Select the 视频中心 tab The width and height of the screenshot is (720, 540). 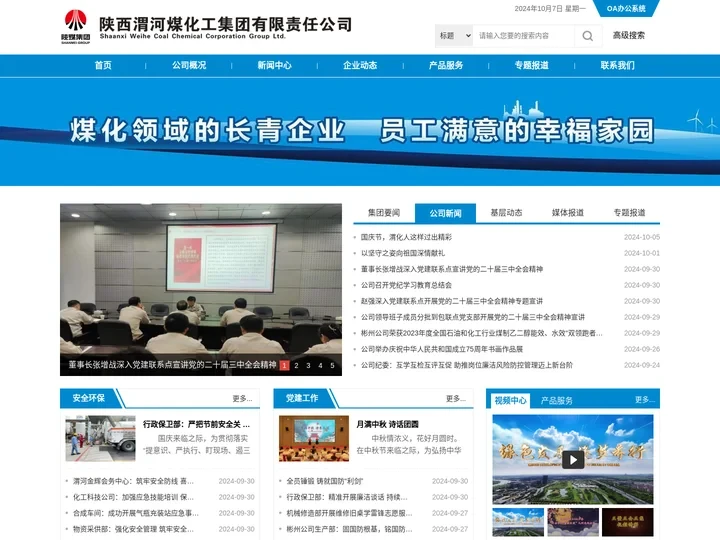[x=510, y=400]
